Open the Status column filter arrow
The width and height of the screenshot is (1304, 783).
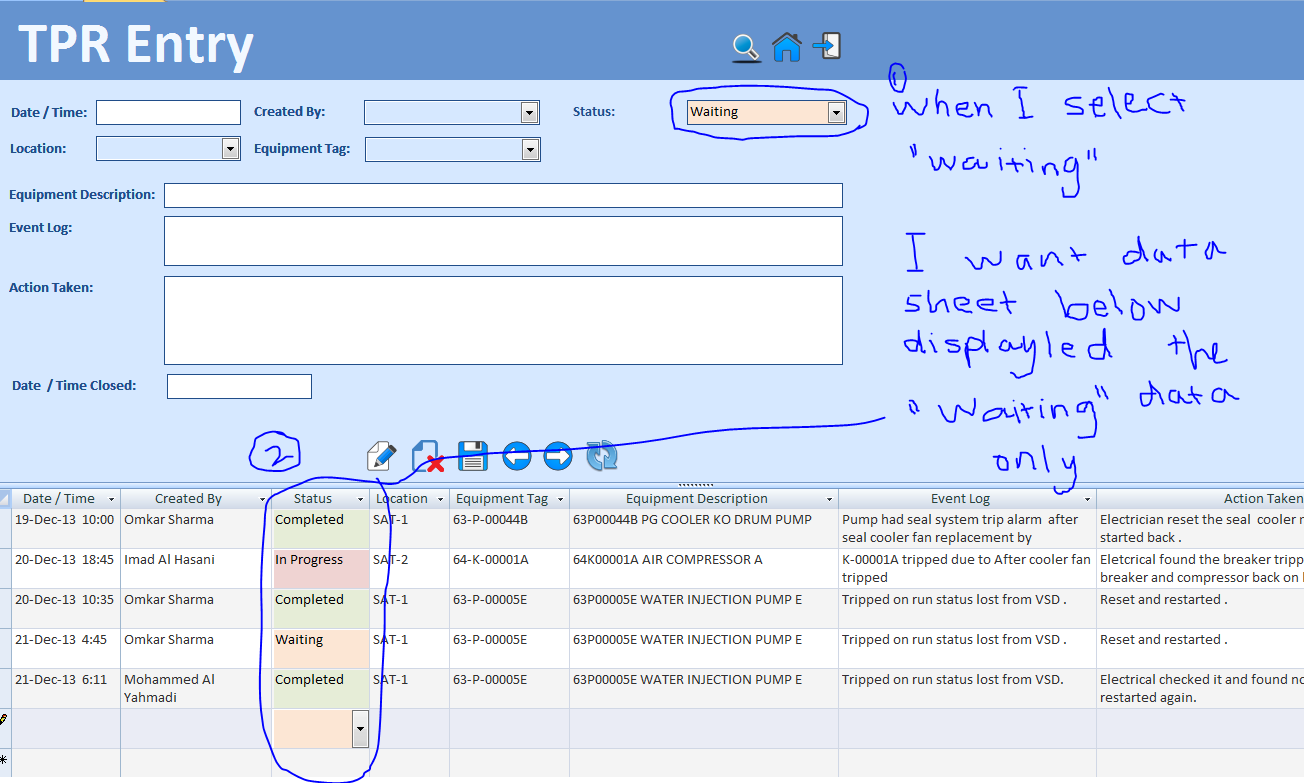(x=361, y=499)
